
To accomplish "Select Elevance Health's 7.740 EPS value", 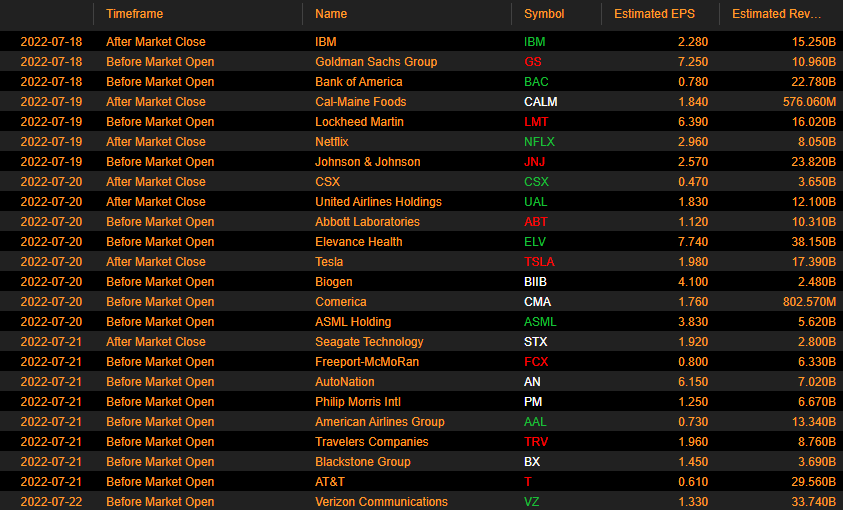I will click(x=693, y=242).
